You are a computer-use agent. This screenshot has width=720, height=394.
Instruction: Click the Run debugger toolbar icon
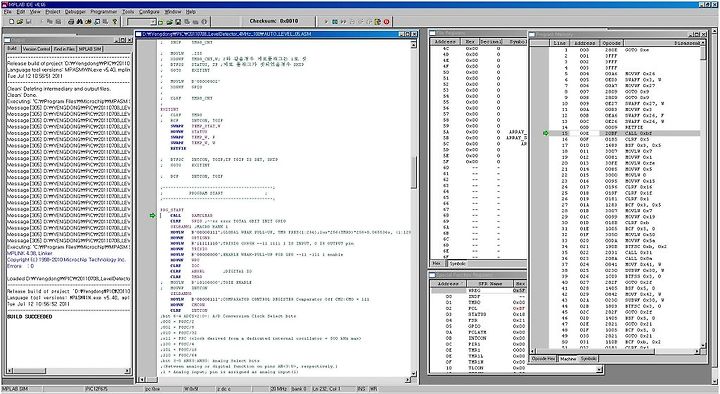click(x=326, y=22)
